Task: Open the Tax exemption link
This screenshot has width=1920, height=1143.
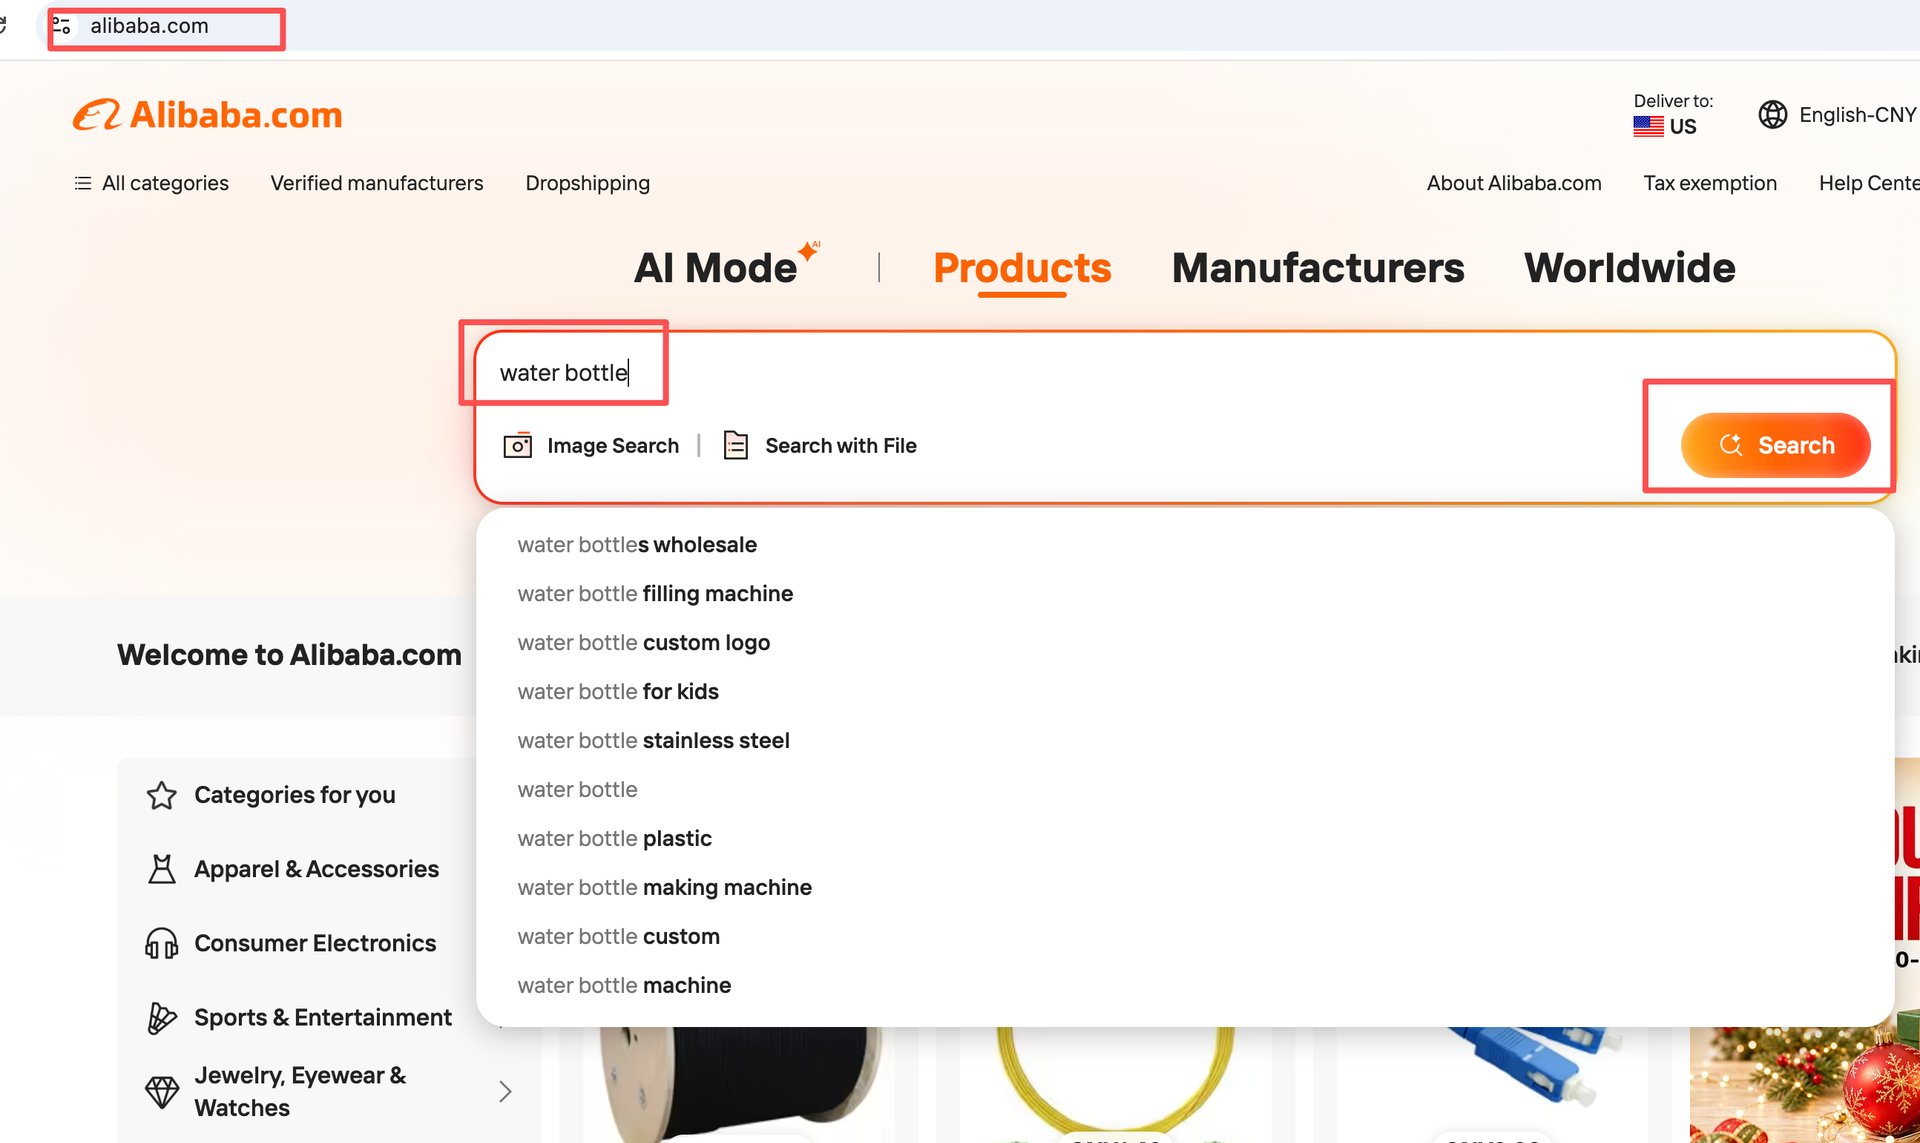Action: point(1710,183)
